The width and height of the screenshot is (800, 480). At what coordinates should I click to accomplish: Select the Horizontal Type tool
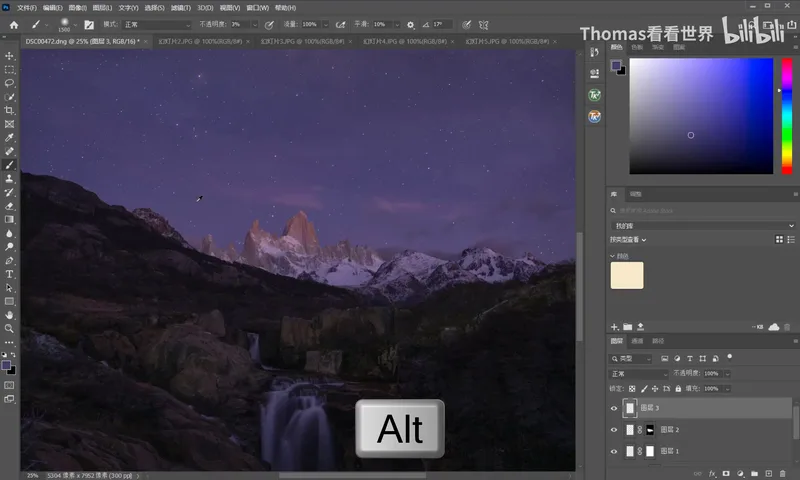[x=9, y=274]
